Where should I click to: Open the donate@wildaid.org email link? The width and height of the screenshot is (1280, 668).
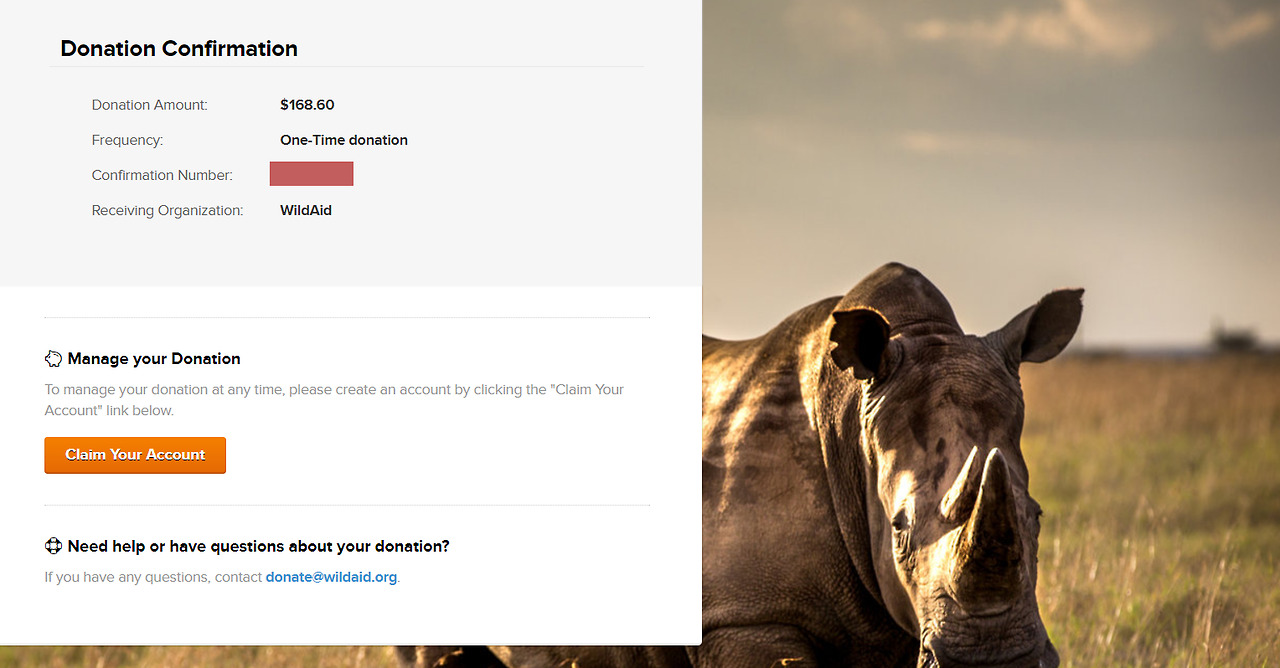pos(331,577)
